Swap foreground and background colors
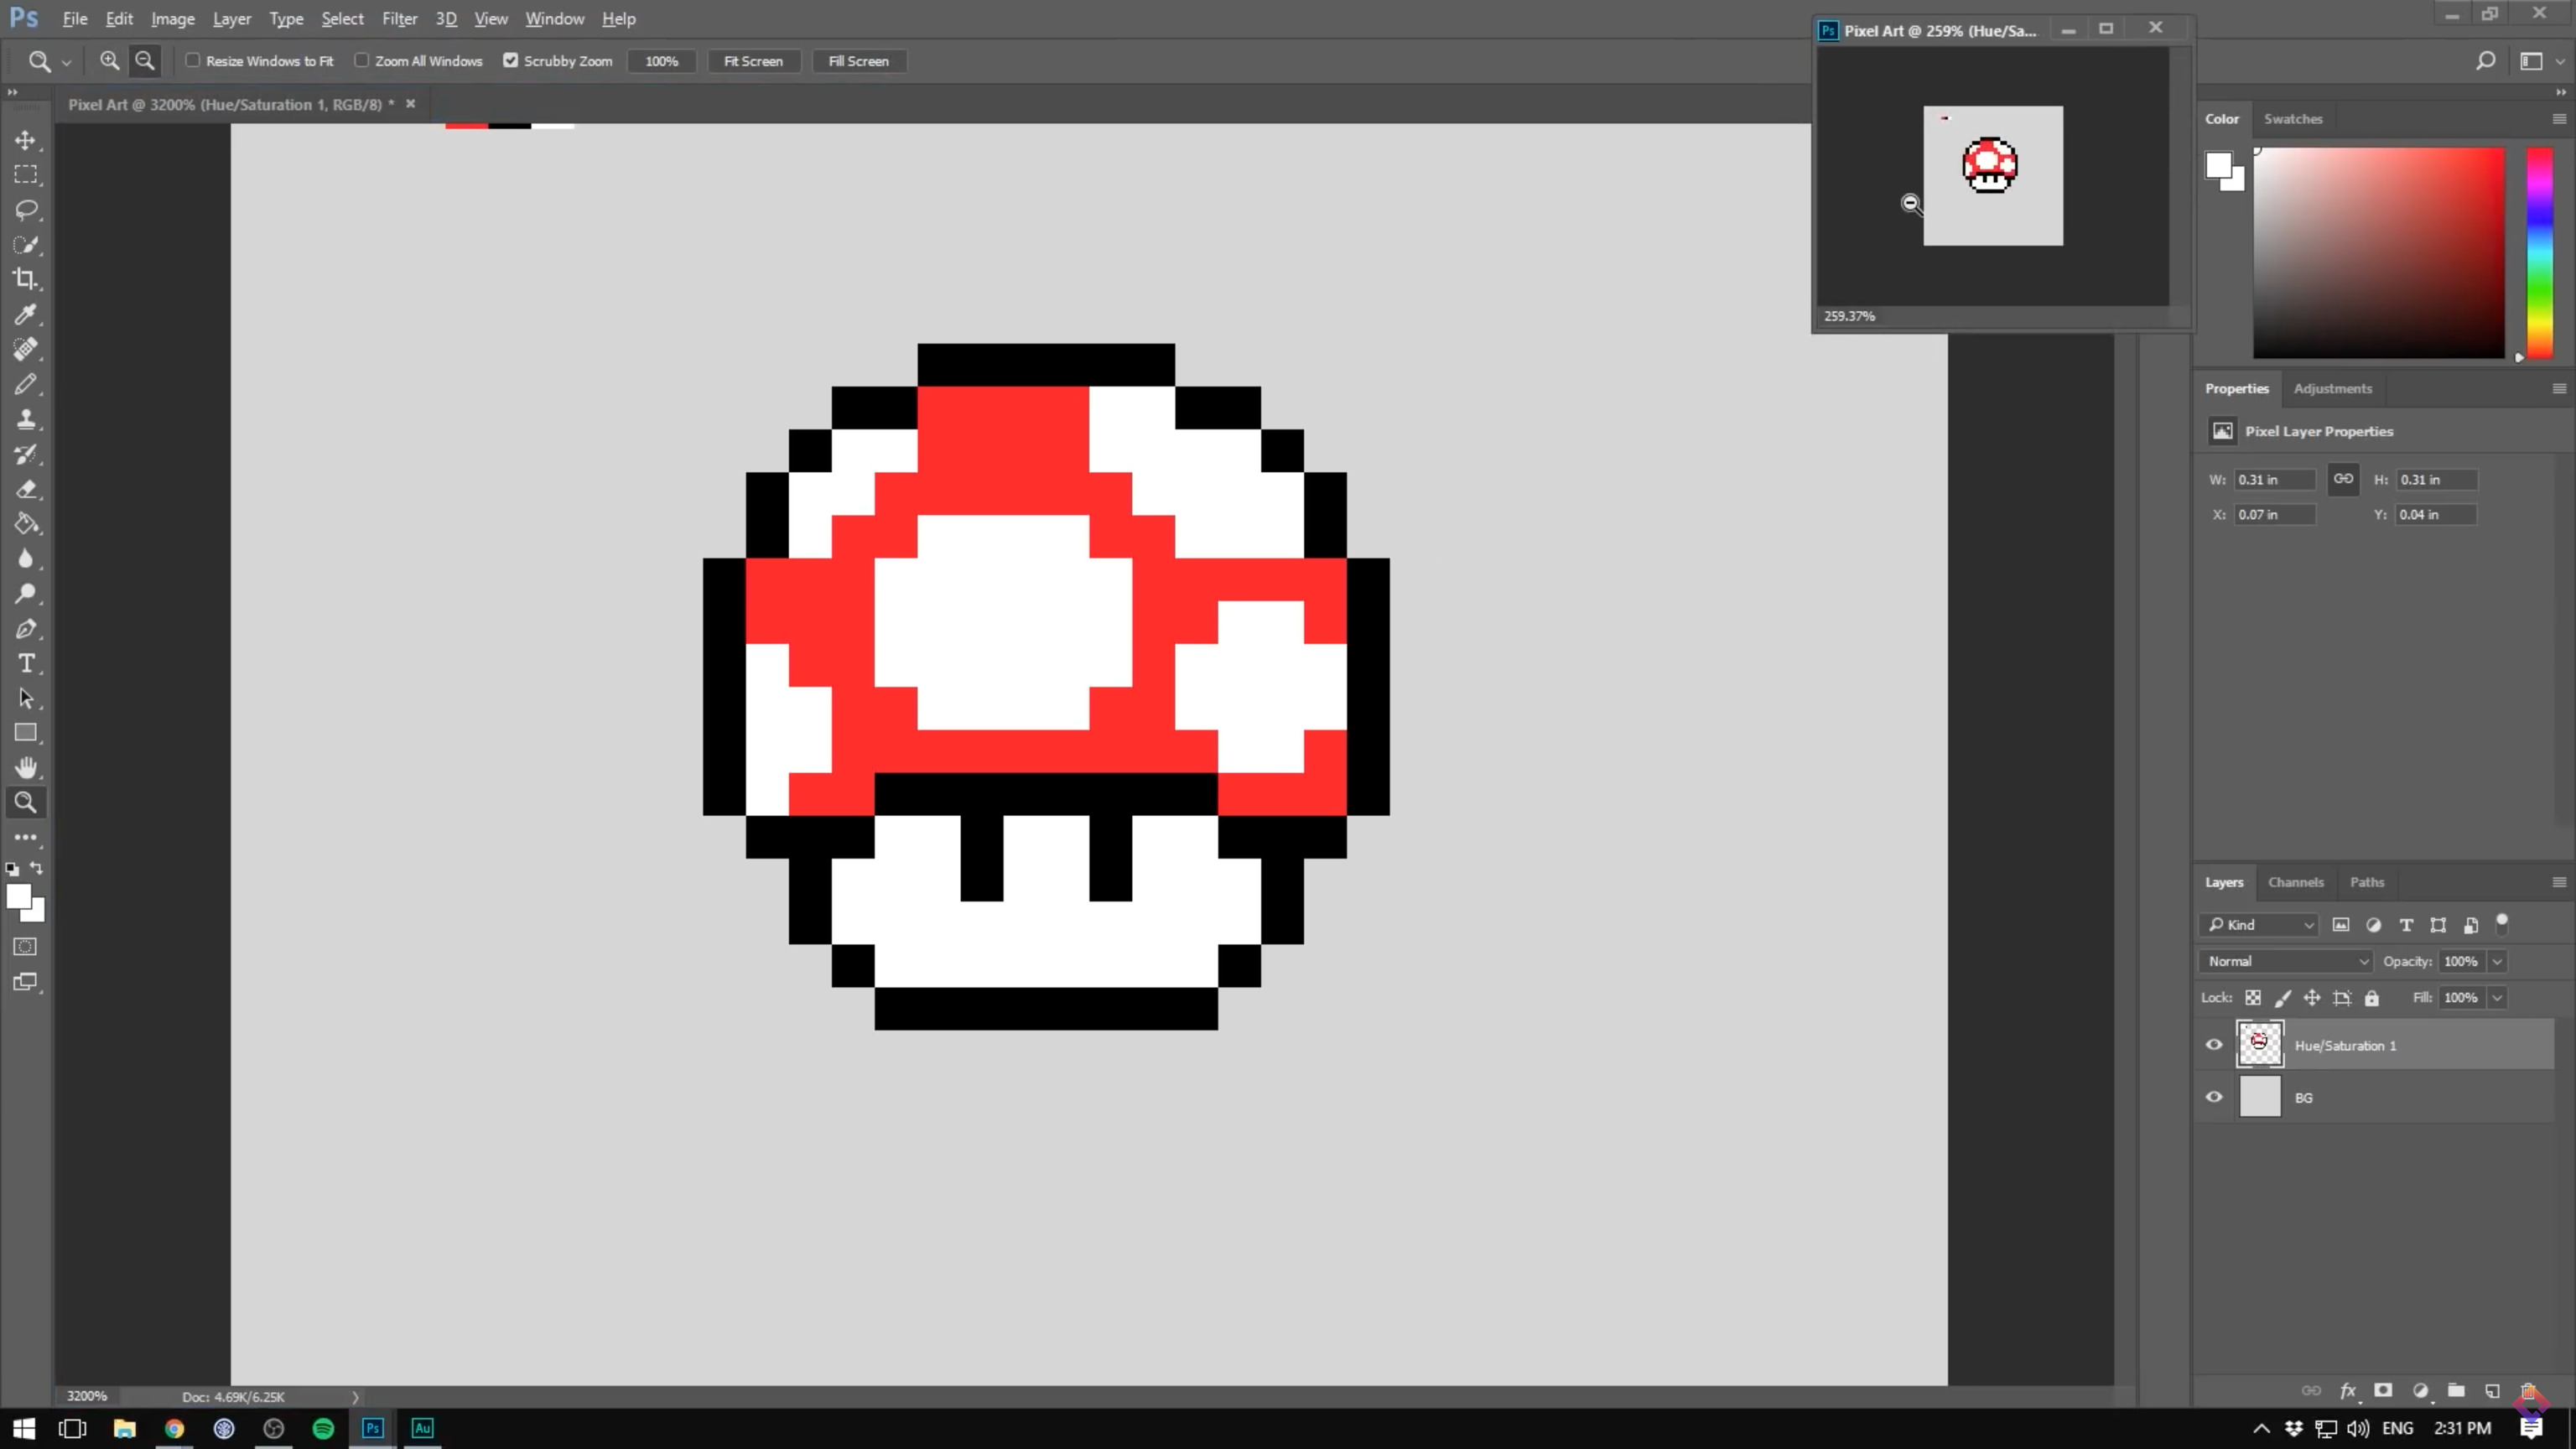Viewport: 2576px width, 1449px height. [x=37, y=868]
